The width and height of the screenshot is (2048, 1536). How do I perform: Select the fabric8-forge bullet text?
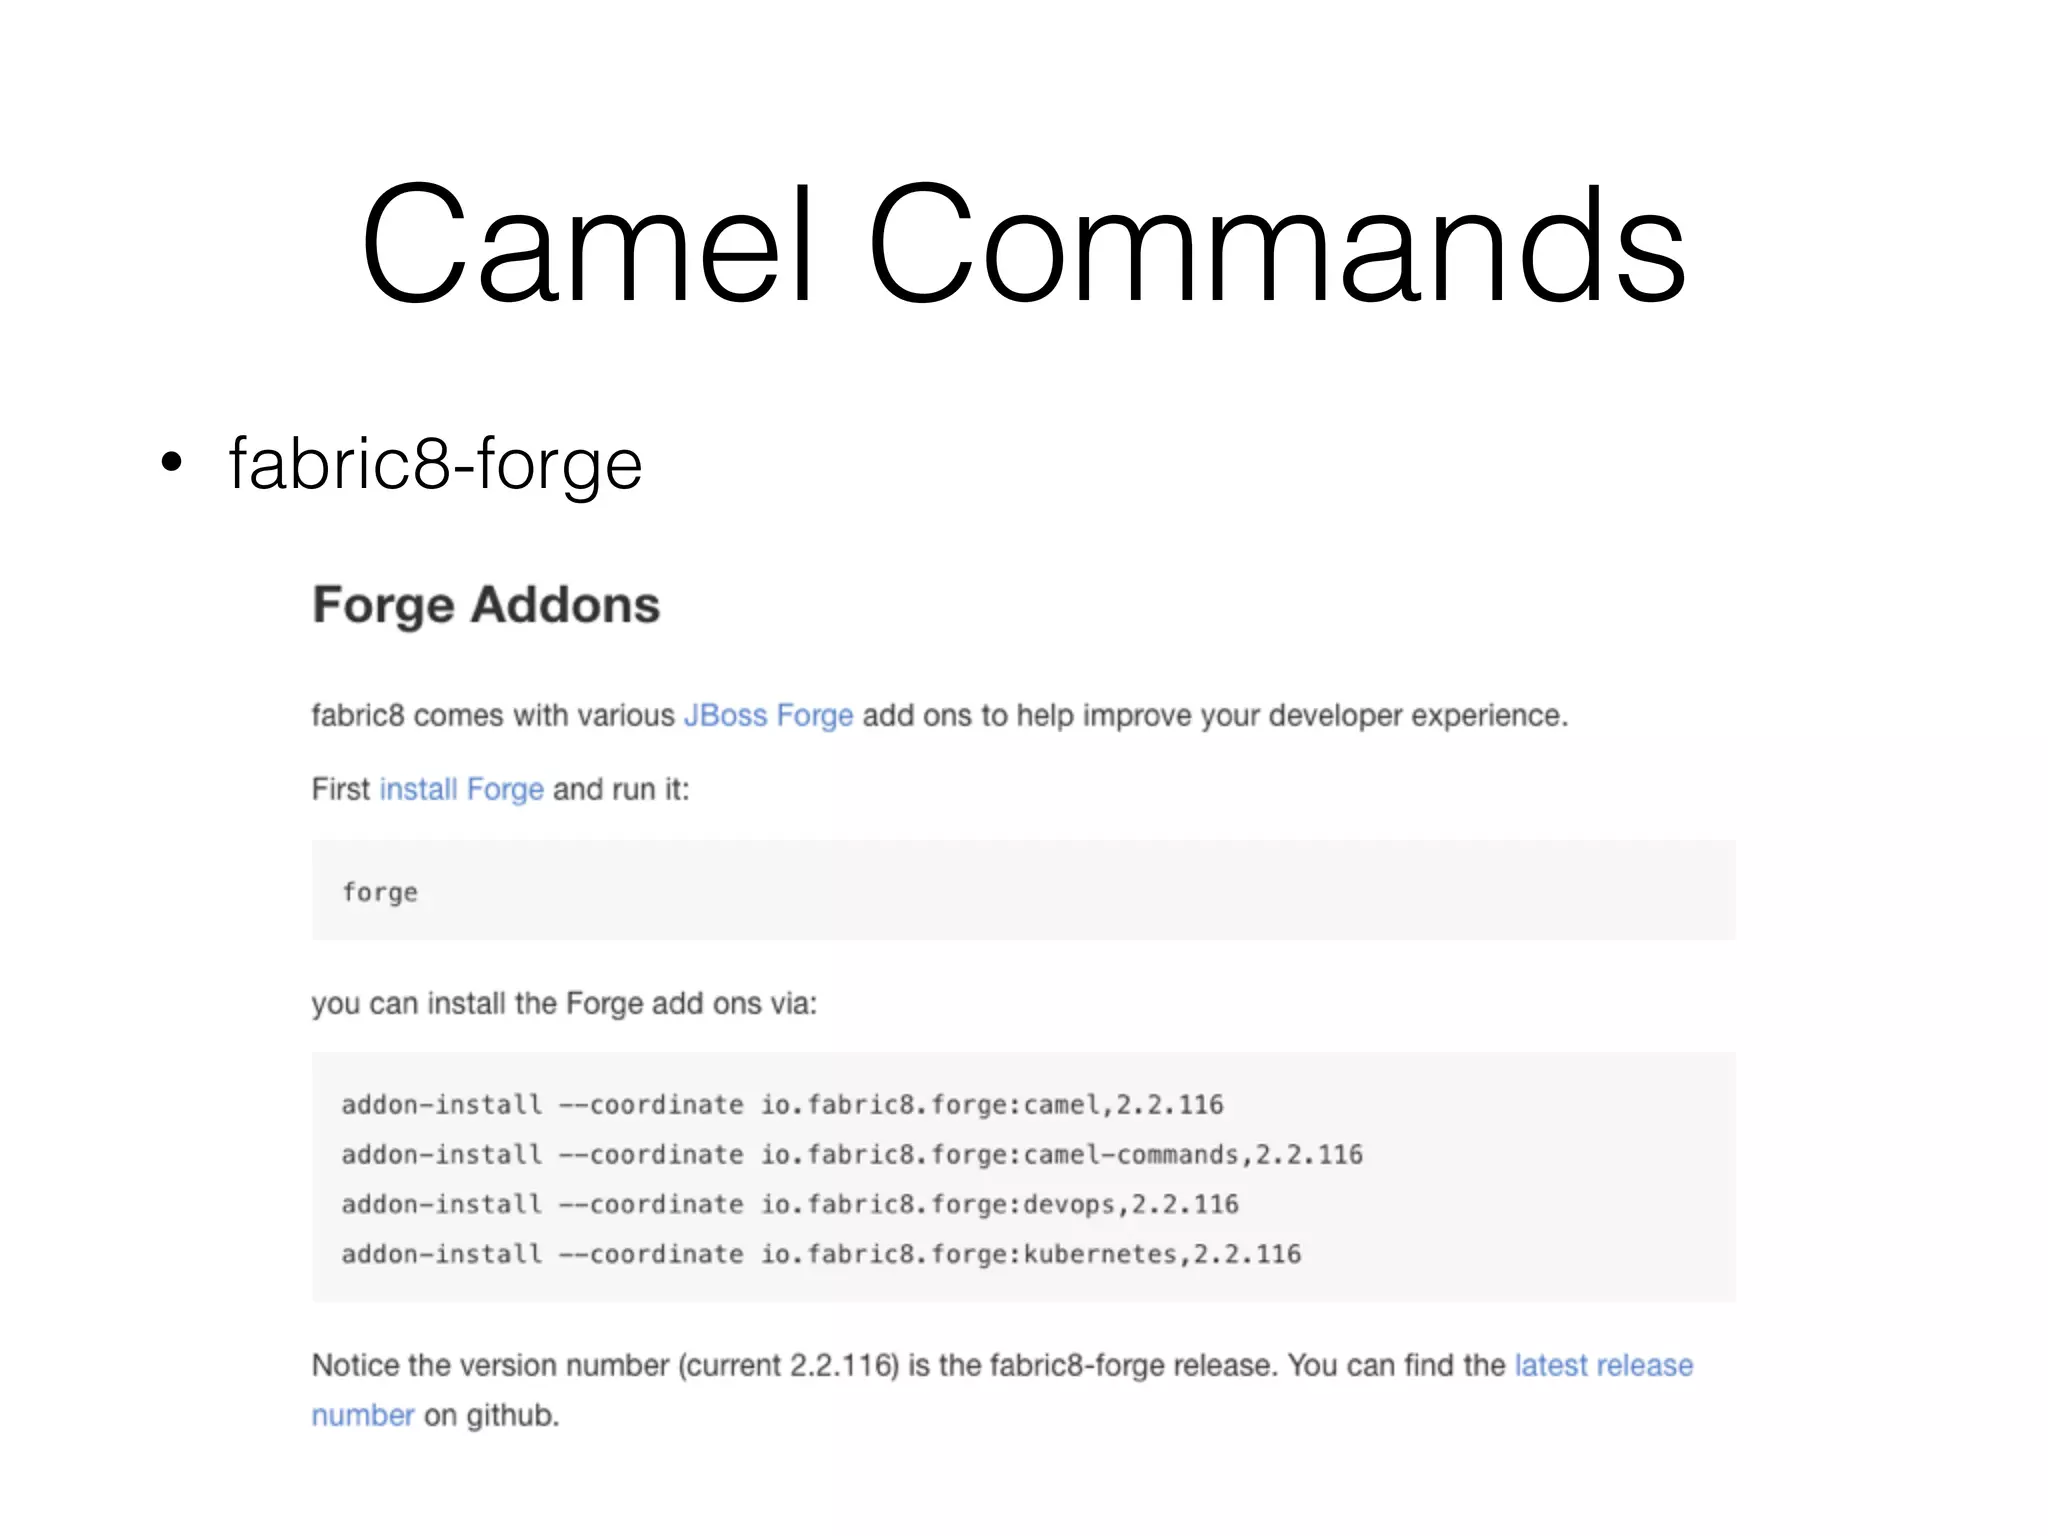coord(435,464)
